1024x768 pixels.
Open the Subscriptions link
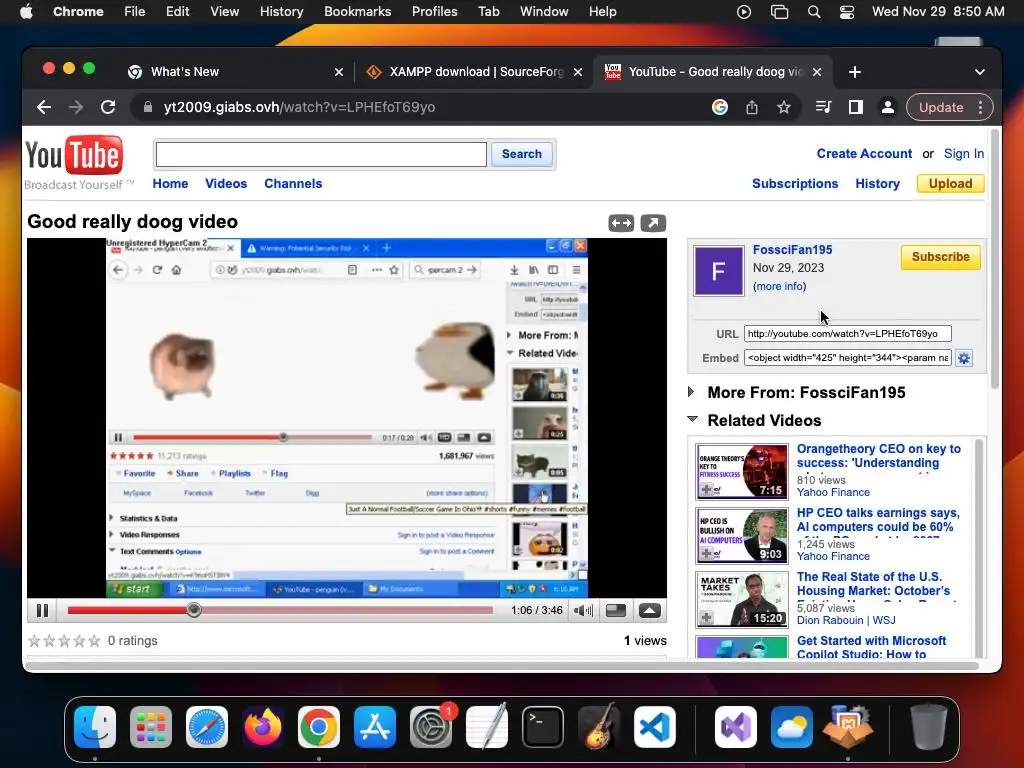[x=795, y=184]
